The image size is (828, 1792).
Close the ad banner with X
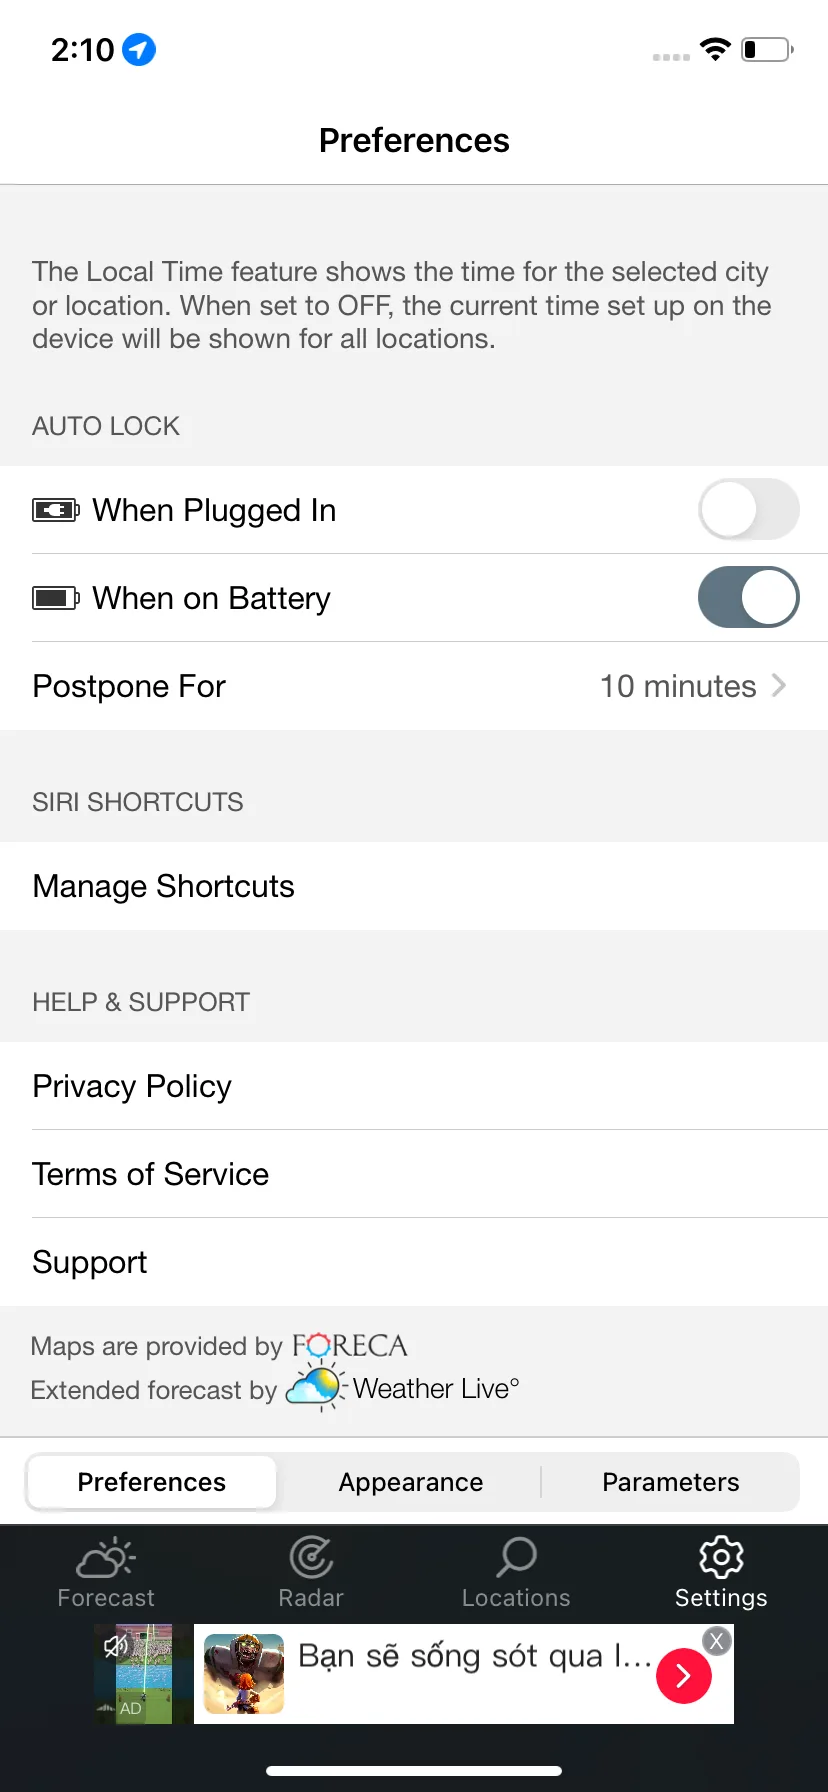tap(716, 1641)
